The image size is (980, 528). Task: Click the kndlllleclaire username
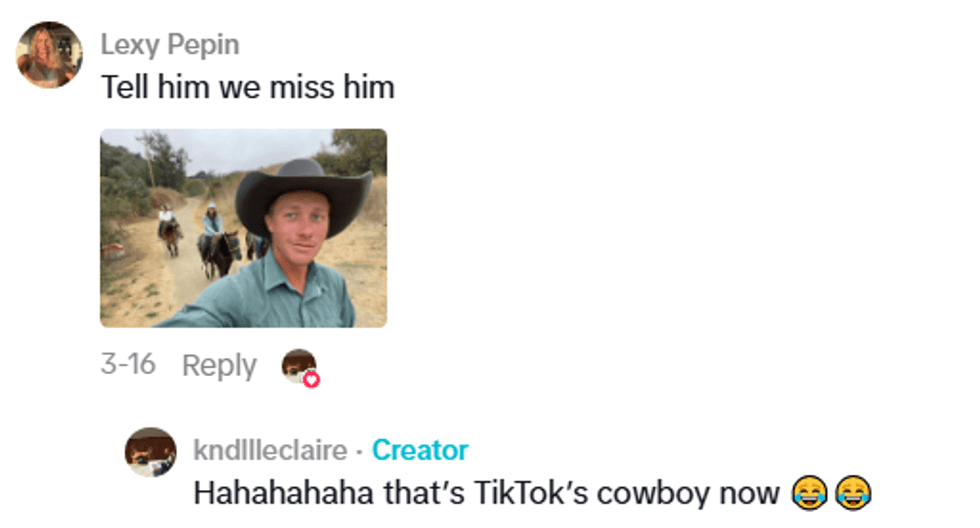(270, 451)
